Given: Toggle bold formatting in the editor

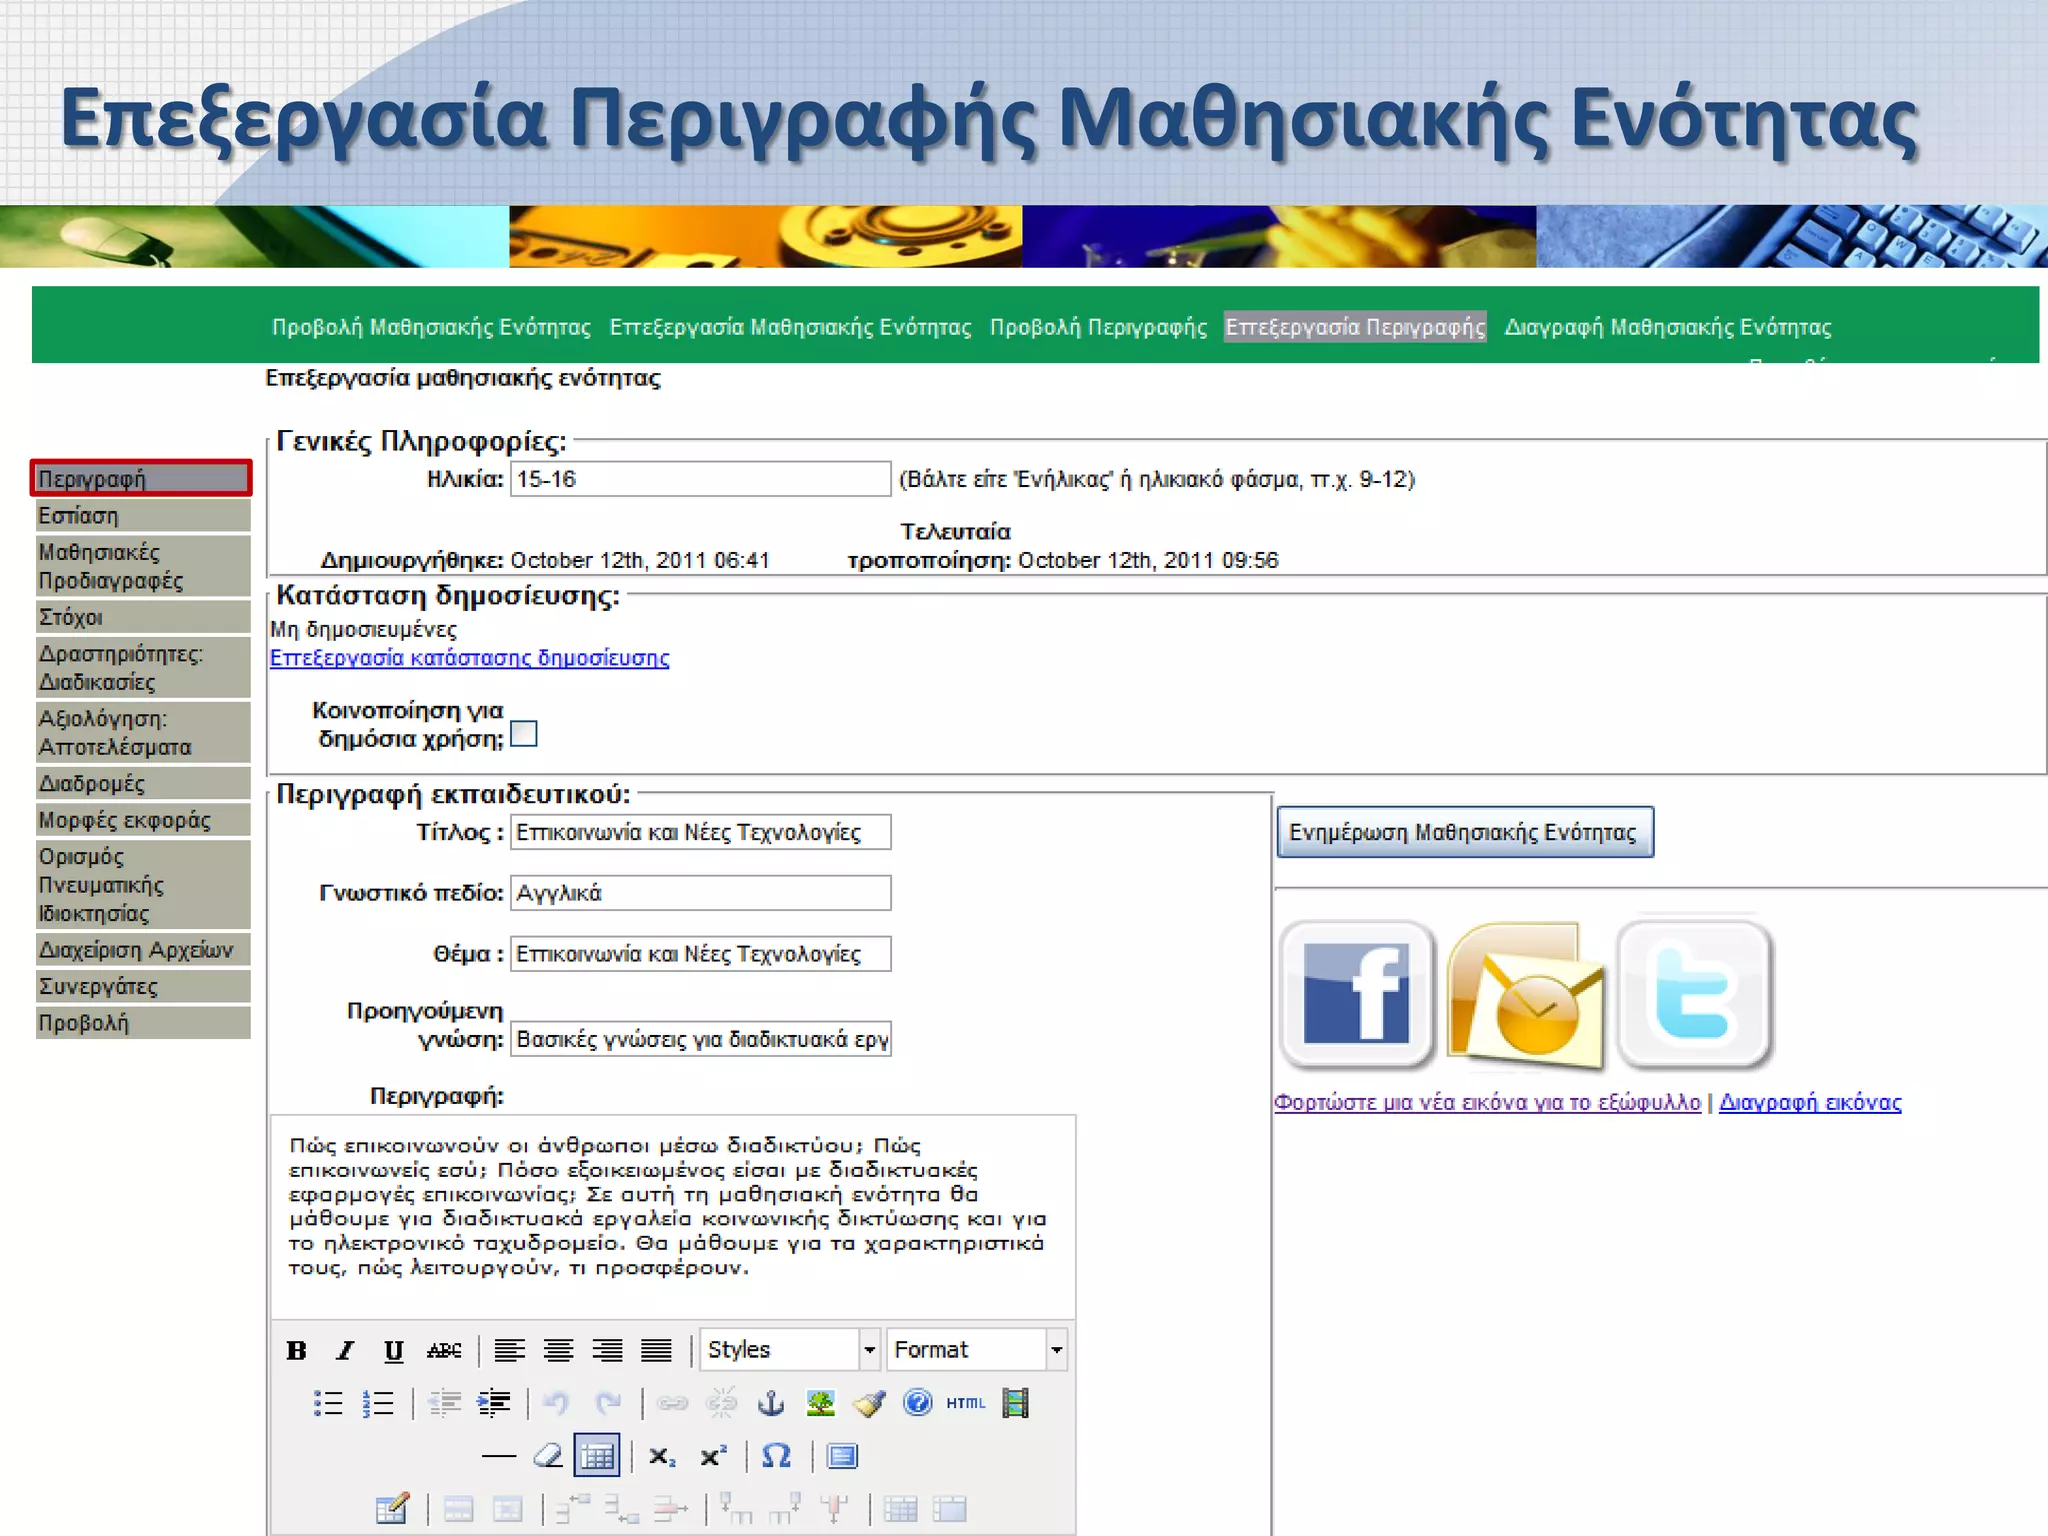Looking at the screenshot, I should click(296, 1350).
